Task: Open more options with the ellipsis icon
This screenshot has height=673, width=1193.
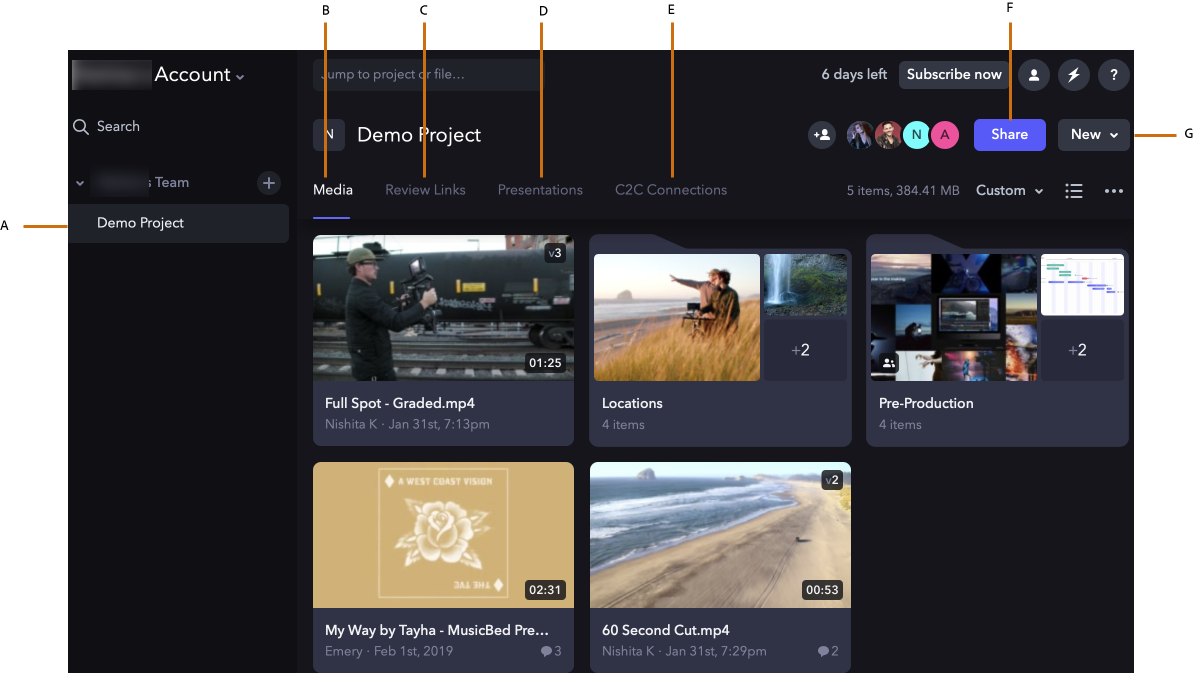Action: point(1114,190)
